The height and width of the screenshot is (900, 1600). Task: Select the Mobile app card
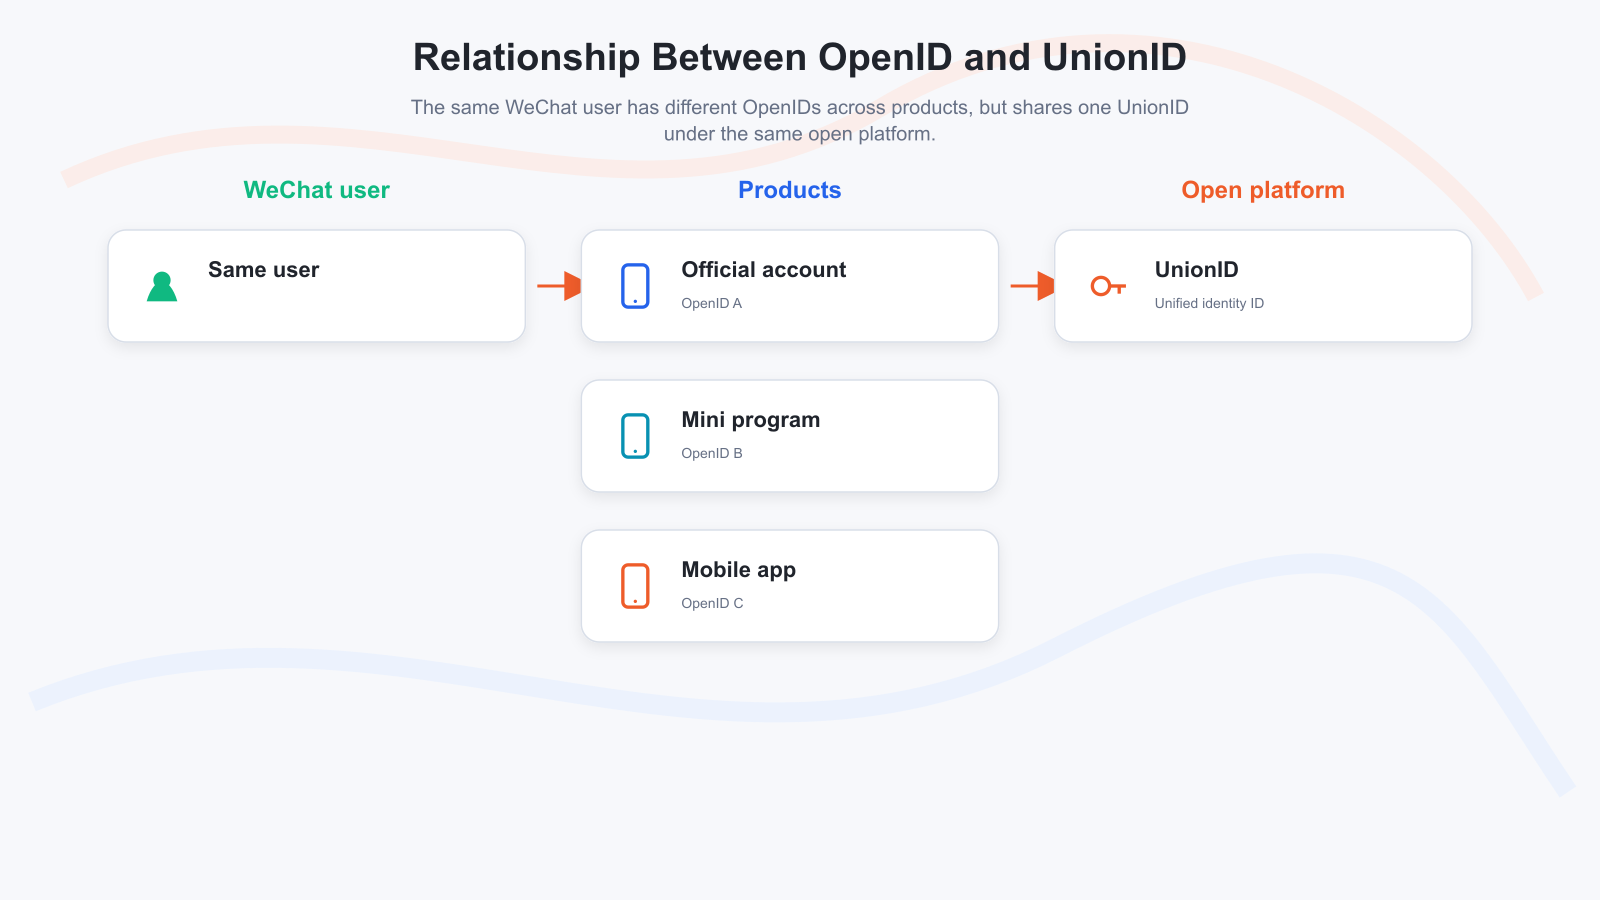(x=790, y=586)
